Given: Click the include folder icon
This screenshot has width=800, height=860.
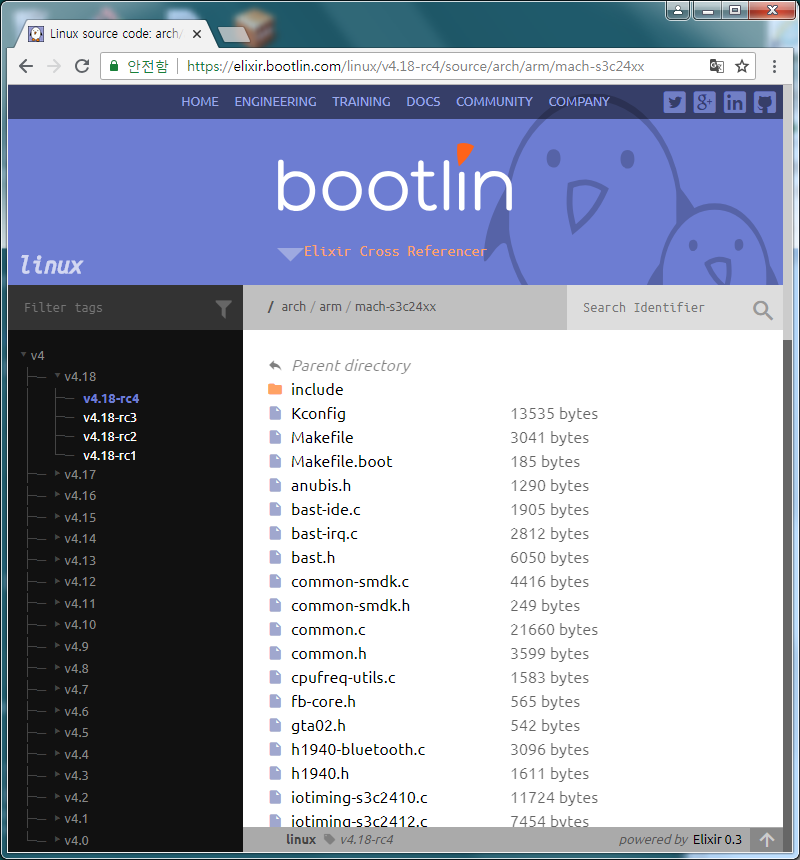Looking at the screenshot, I should click(x=275, y=389).
